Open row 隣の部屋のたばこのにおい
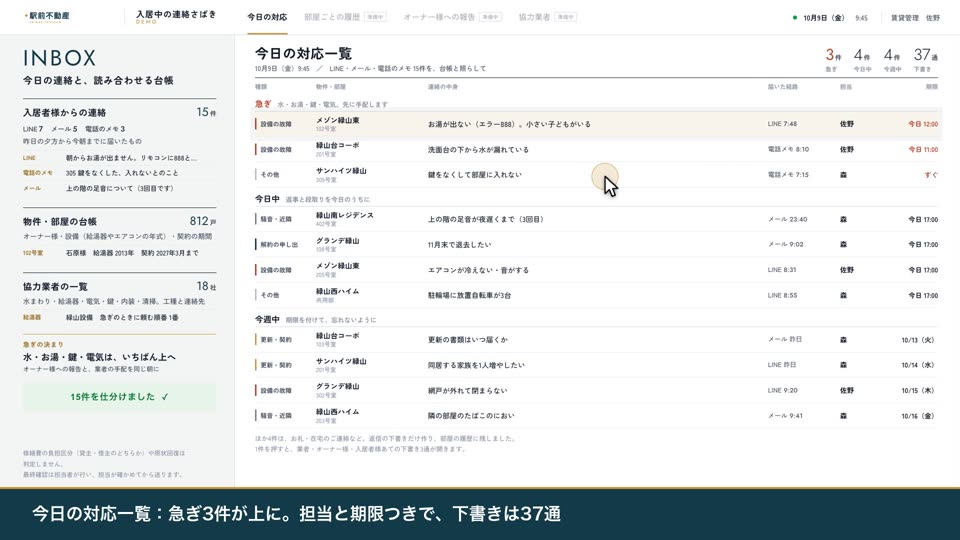This screenshot has height=540, width=960. (x=596, y=416)
